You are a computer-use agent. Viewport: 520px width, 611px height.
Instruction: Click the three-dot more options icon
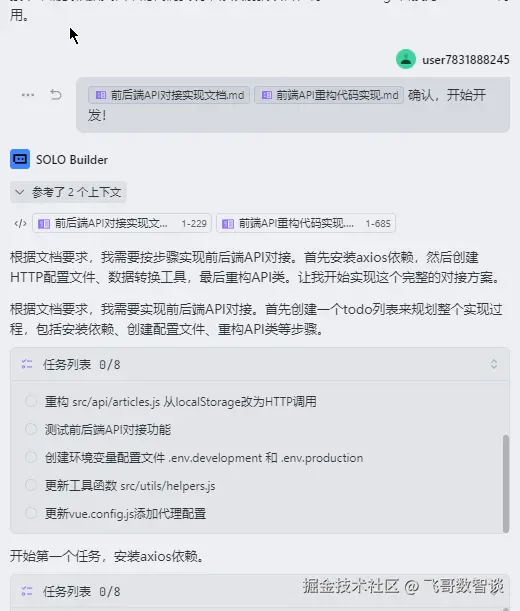[x=28, y=95]
